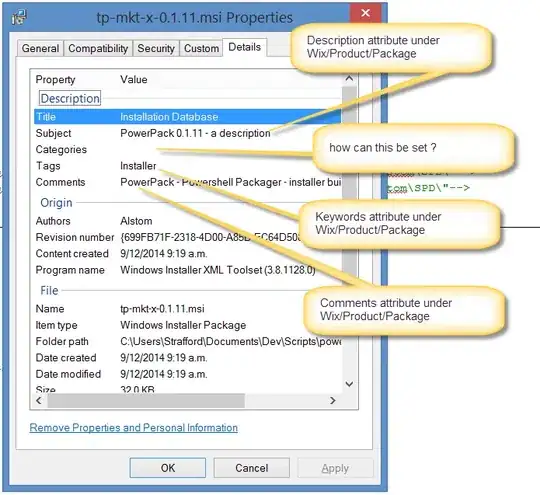Screen dimensions: 540x495
Task: Click the Description group header
Action: coord(70,98)
